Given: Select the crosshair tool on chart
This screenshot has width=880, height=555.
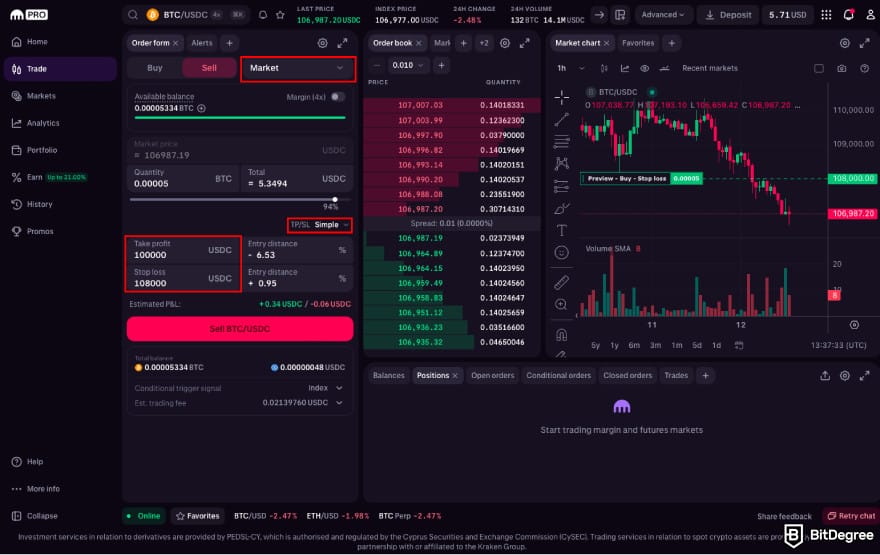Looking at the screenshot, I should pyautogui.click(x=561, y=97).
